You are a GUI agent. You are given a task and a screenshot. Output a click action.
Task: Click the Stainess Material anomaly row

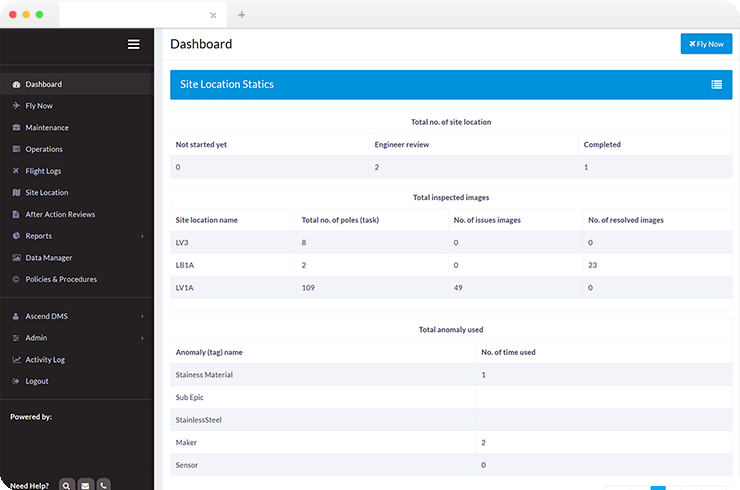451,375
